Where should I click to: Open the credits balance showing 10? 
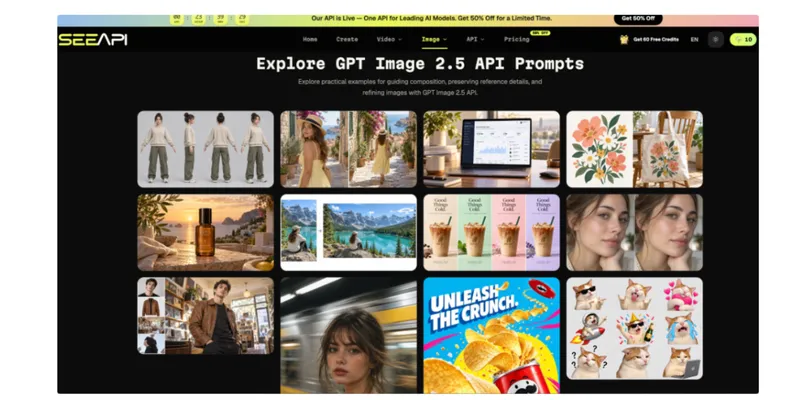tap(743, 39)
